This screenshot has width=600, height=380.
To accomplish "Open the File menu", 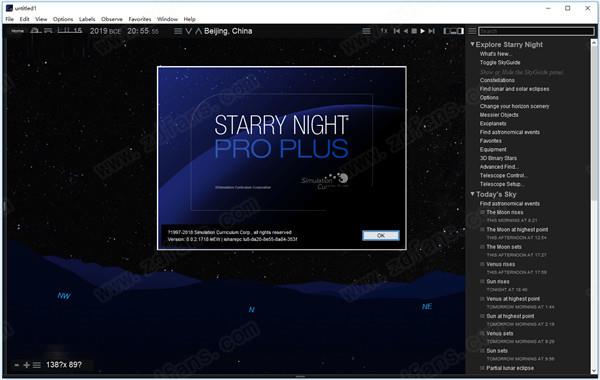I will click(10, 19).
